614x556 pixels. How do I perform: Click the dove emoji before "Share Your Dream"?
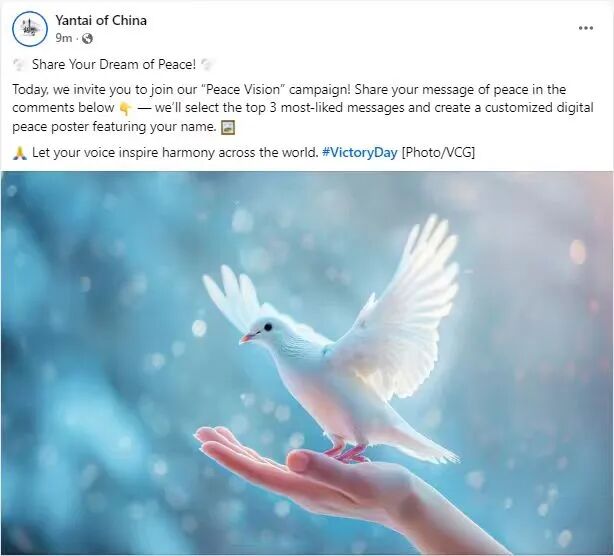tap(19, 65)
